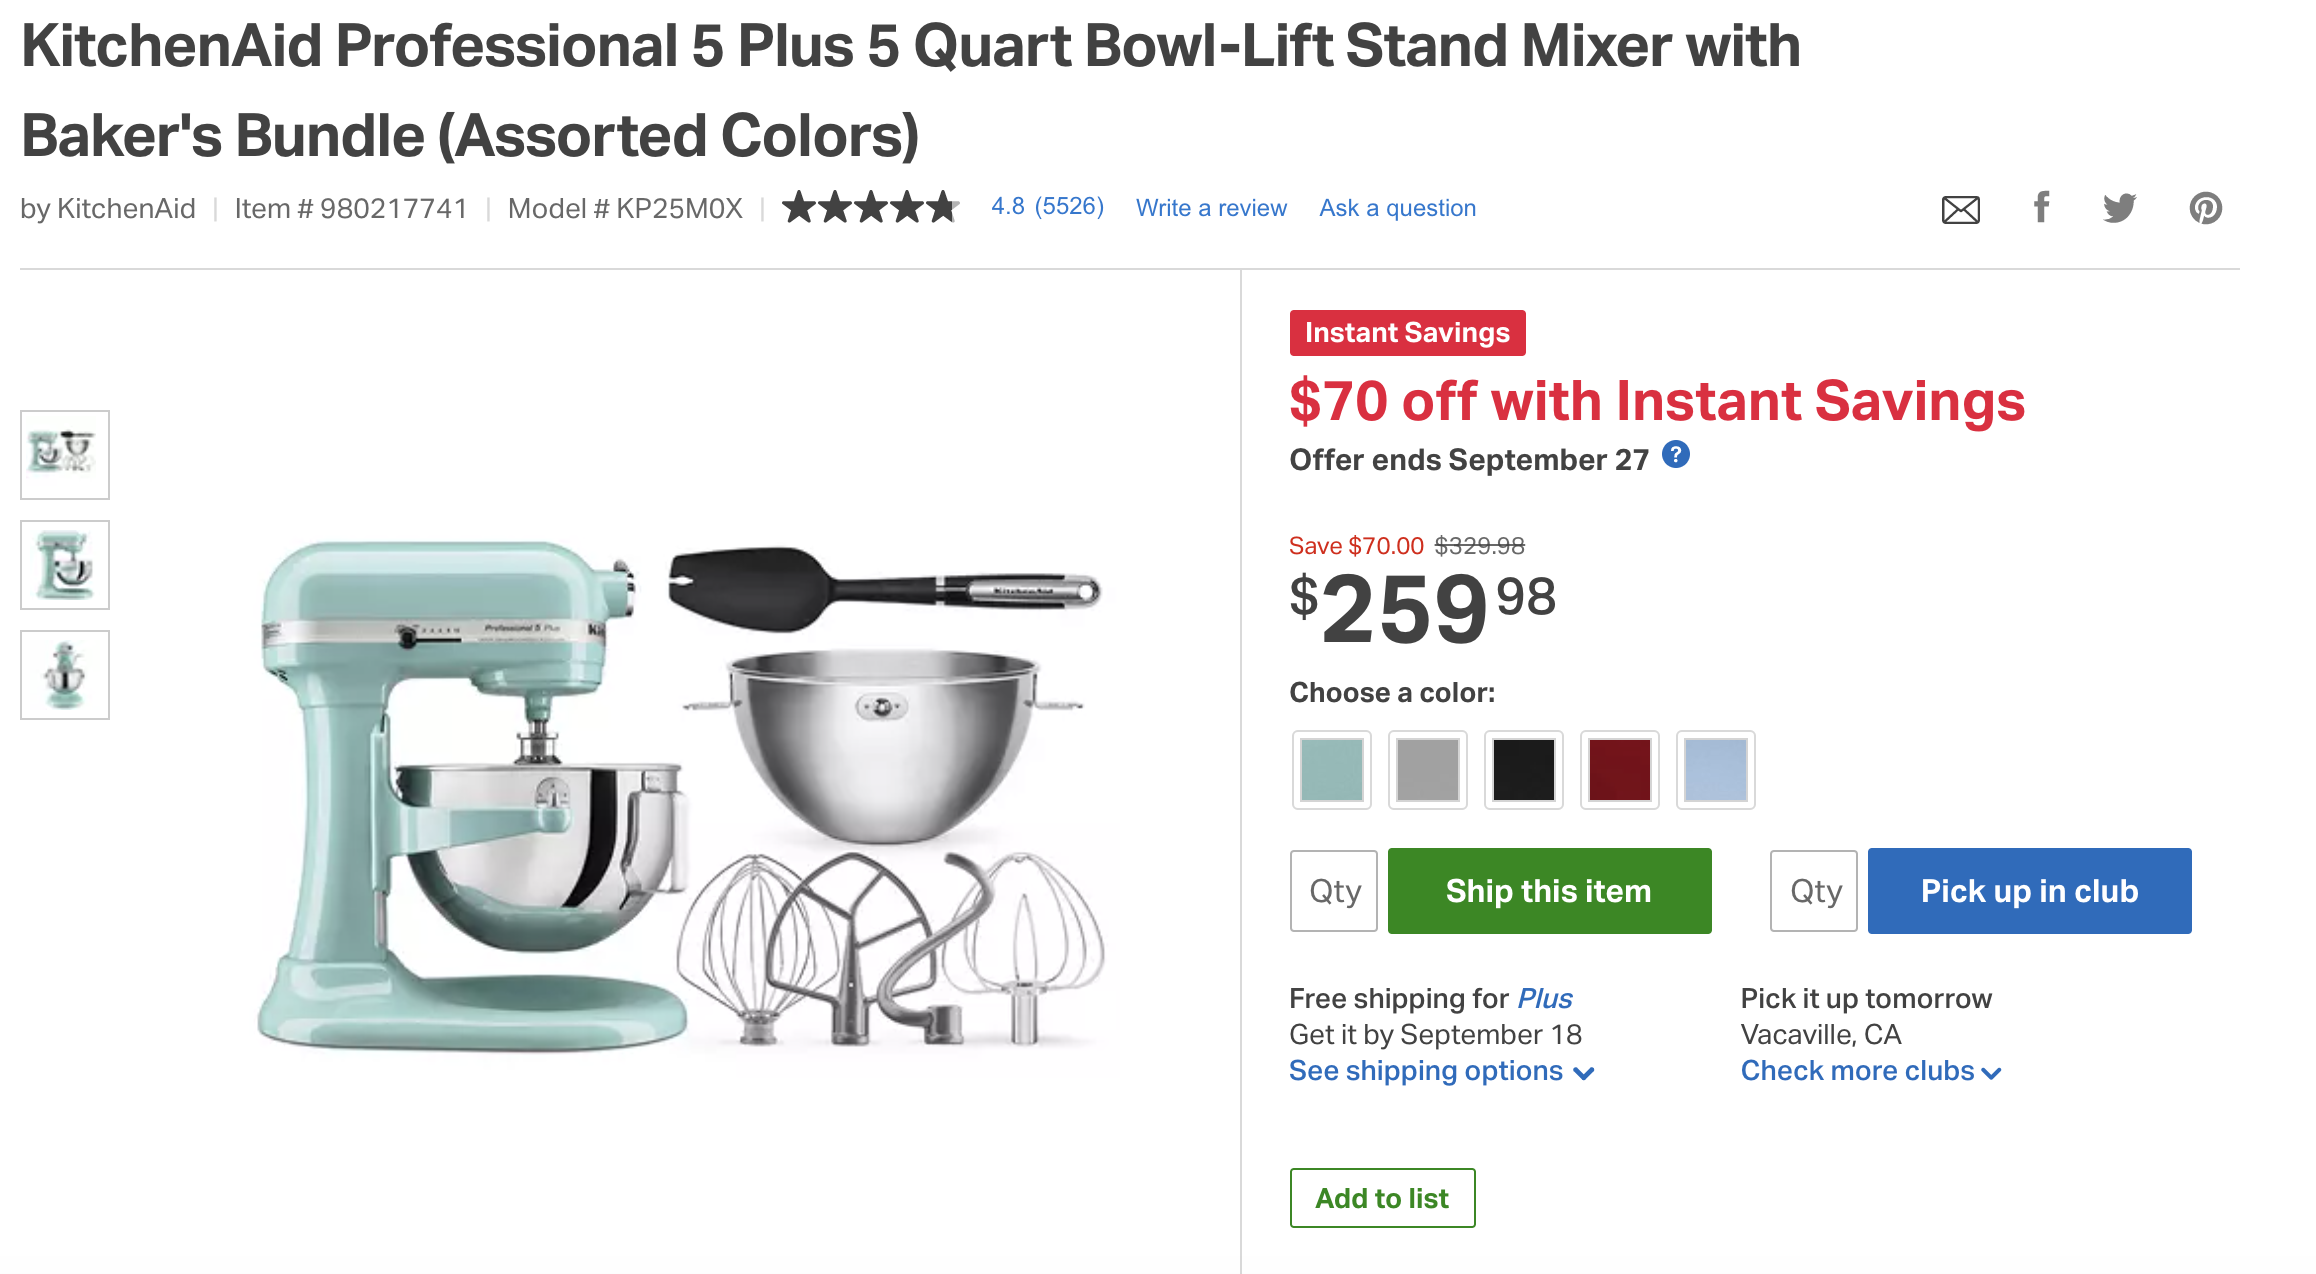Click the Pick up in club button
2316x1274 pixels.
pyautogui.click(x=2029, y=891)
